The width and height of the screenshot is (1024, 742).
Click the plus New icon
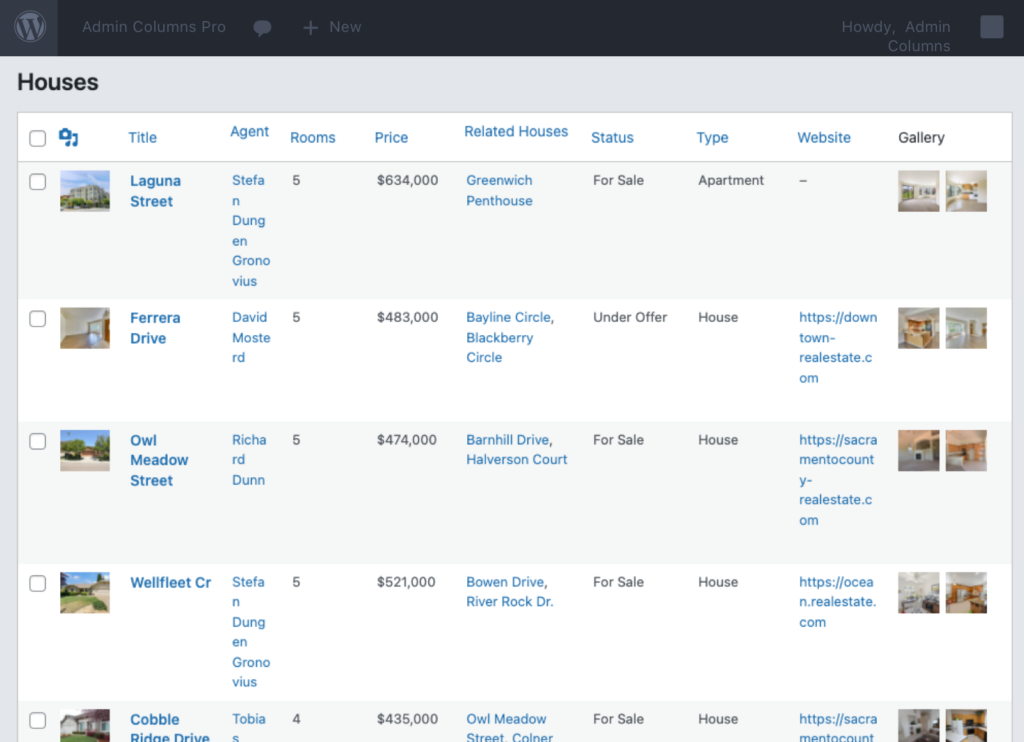(310, 27)
